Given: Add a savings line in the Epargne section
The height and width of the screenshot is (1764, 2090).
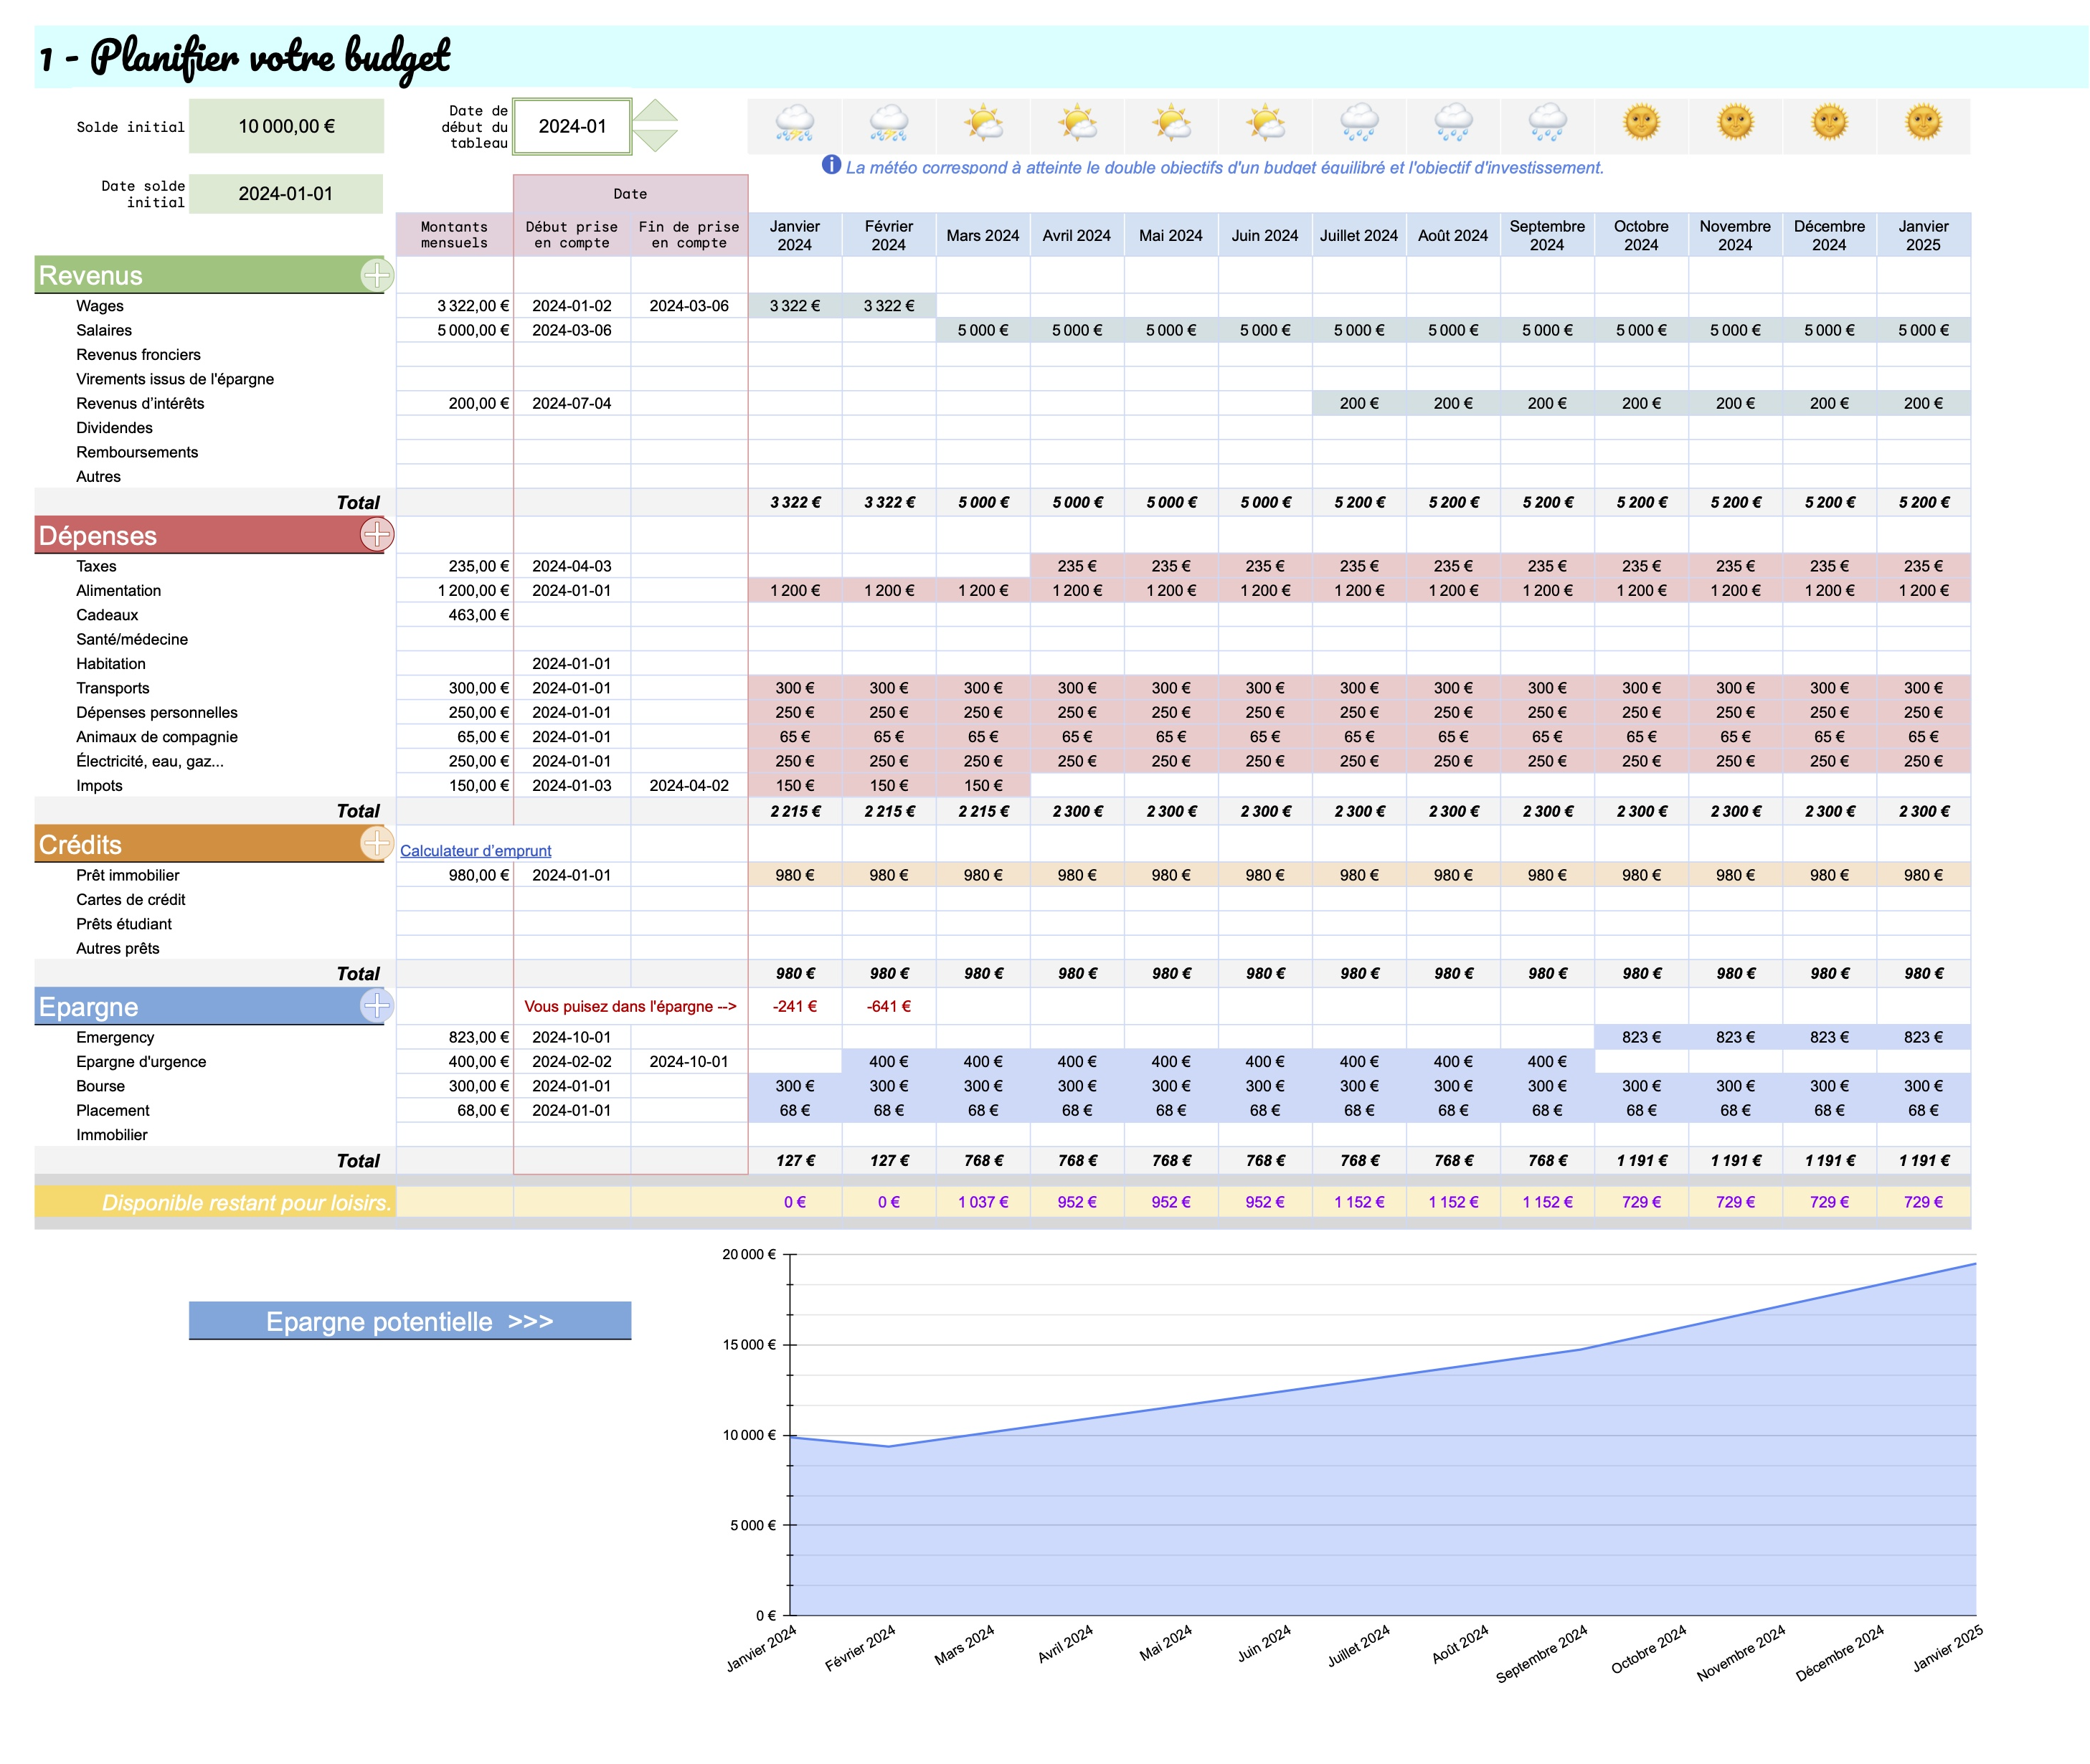Looking at the screenshot, I should (x=378, y=1007).
